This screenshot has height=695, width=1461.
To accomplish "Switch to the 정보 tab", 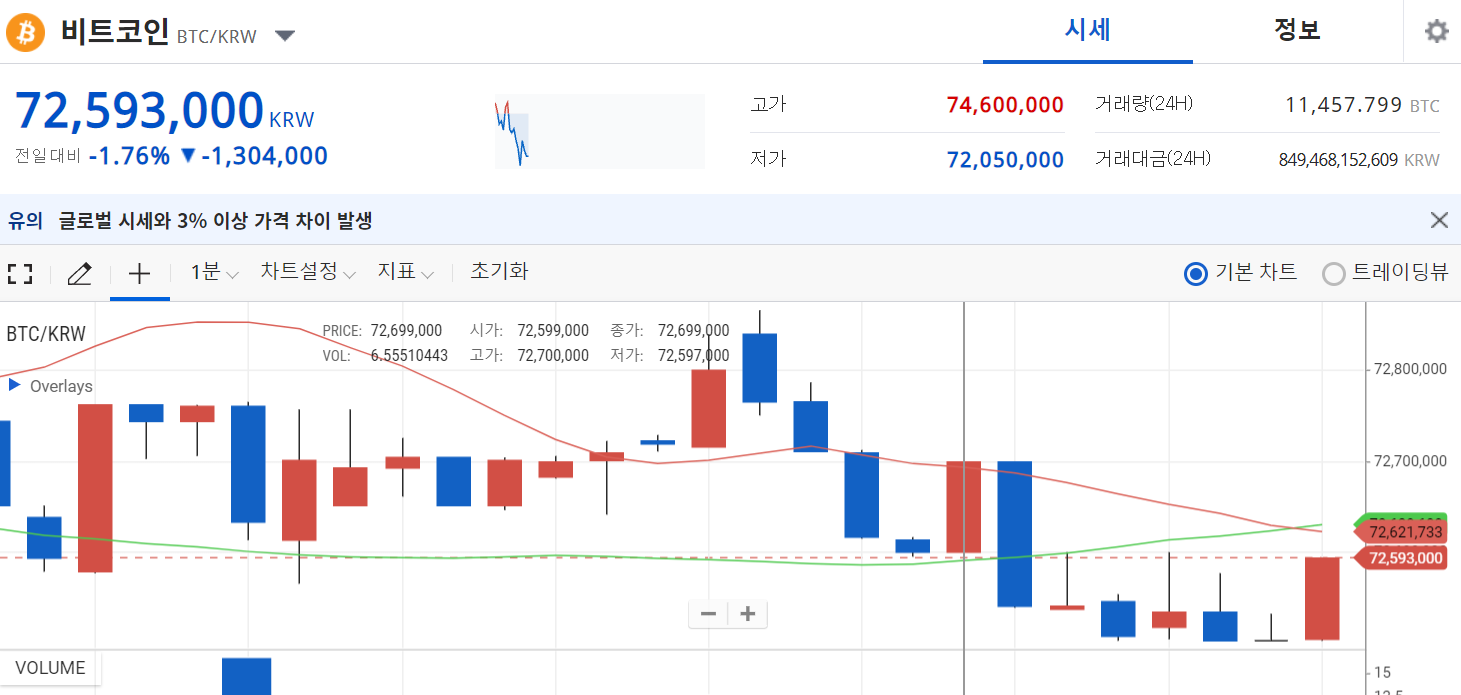I will point(1297,30).
